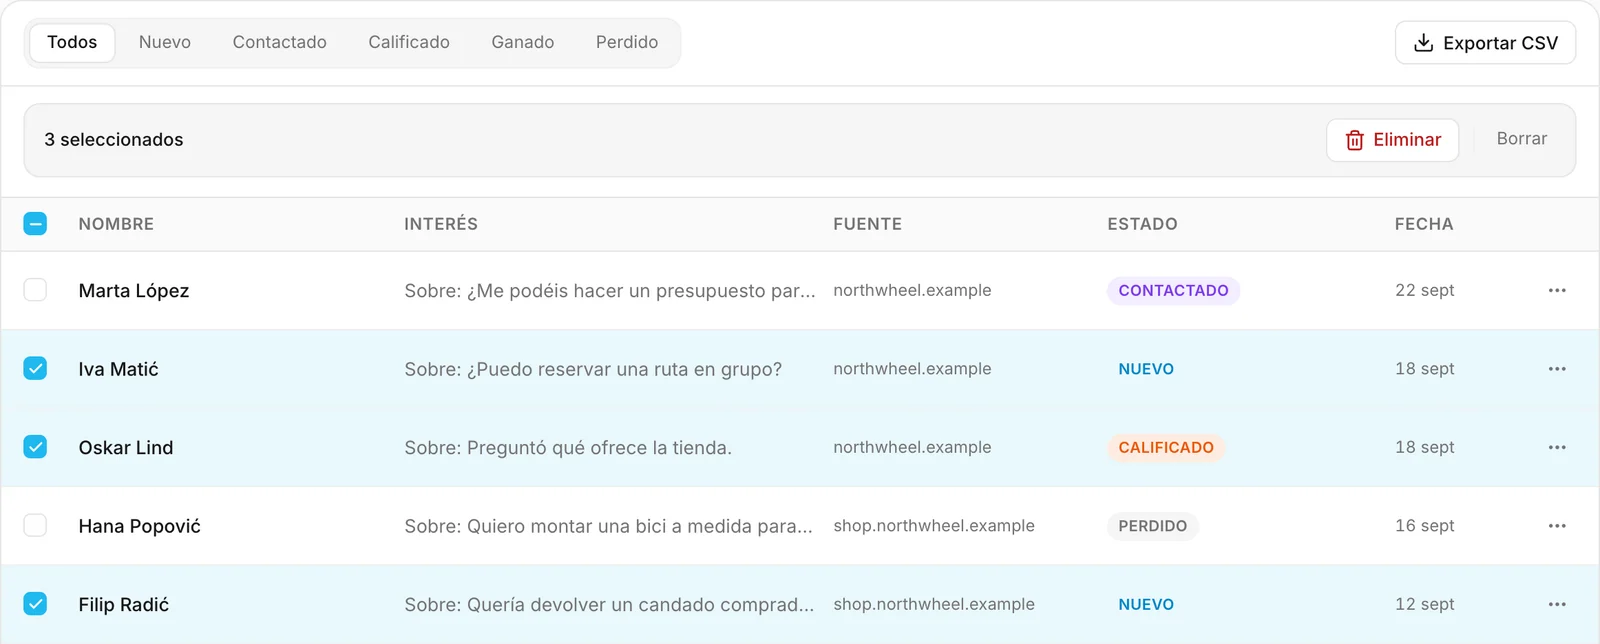Image resolution: width=1600 pixels, height=644 pixels.
Task: Switch to the Todos tab
Action: click(x=72, y=42)
